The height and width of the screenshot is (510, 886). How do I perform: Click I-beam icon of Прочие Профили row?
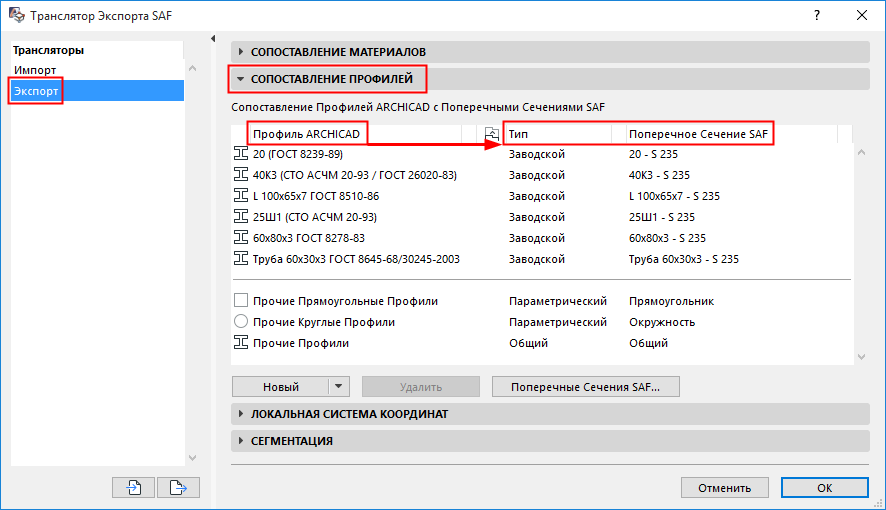pyautogui.click(x=240, y=343)
